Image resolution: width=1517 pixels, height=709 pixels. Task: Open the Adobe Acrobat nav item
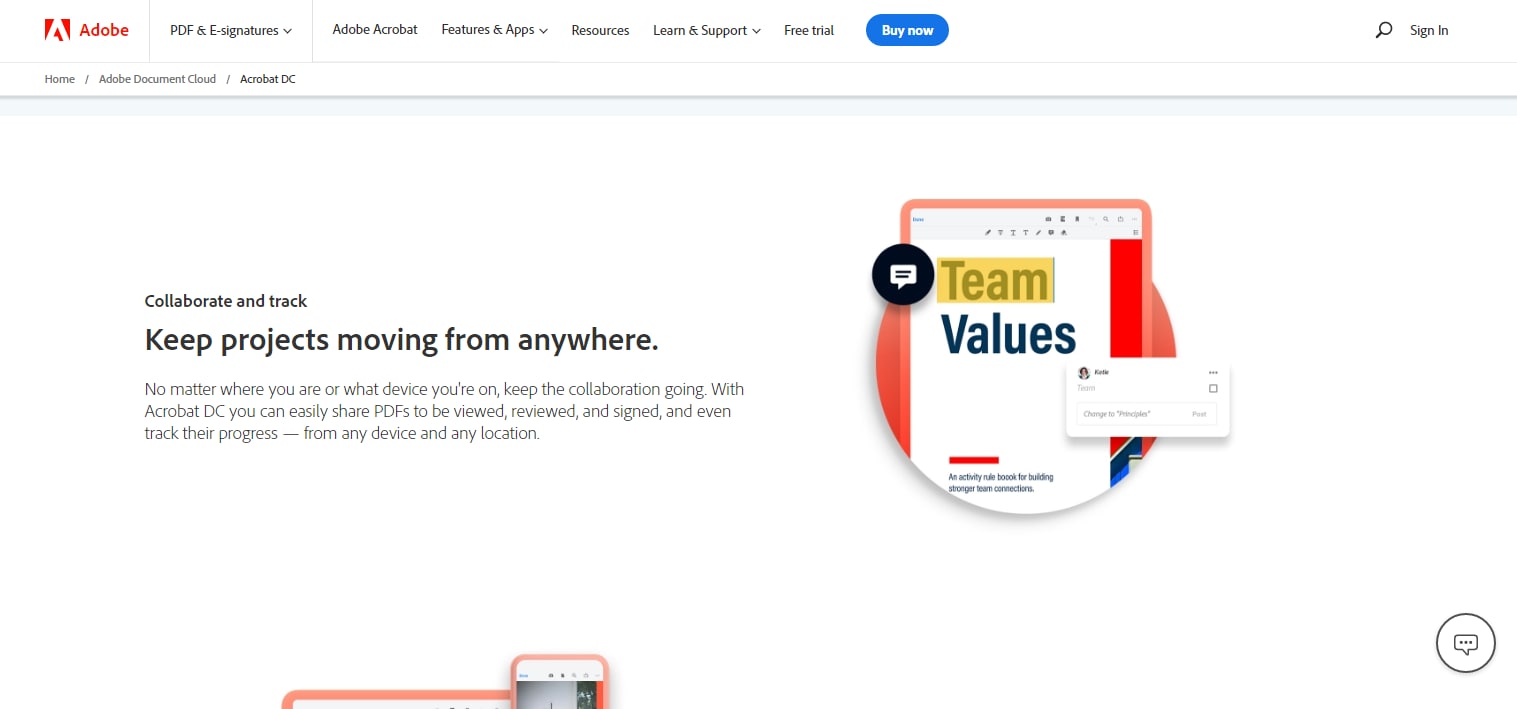pos(375,30)
